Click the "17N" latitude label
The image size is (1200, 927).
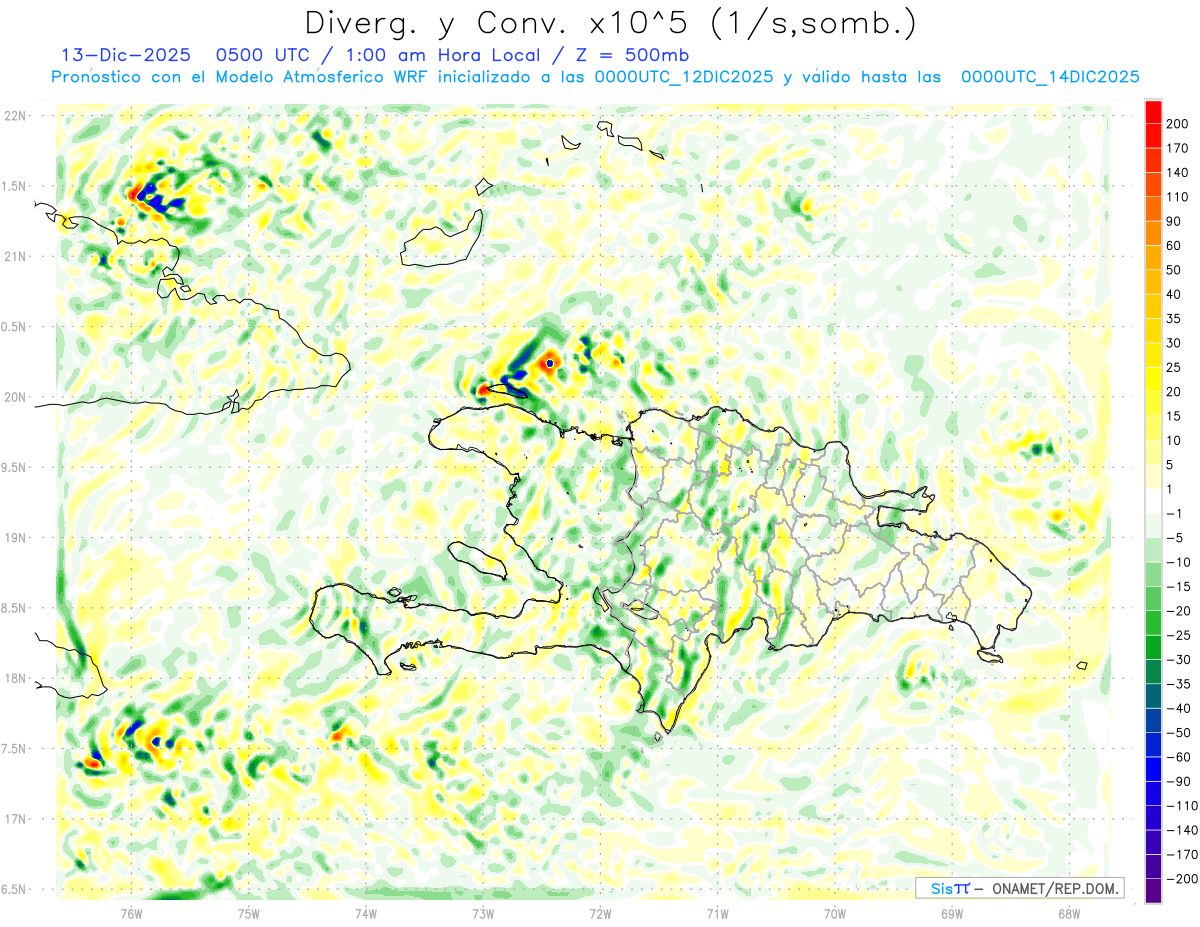click(x=15, y=819)
